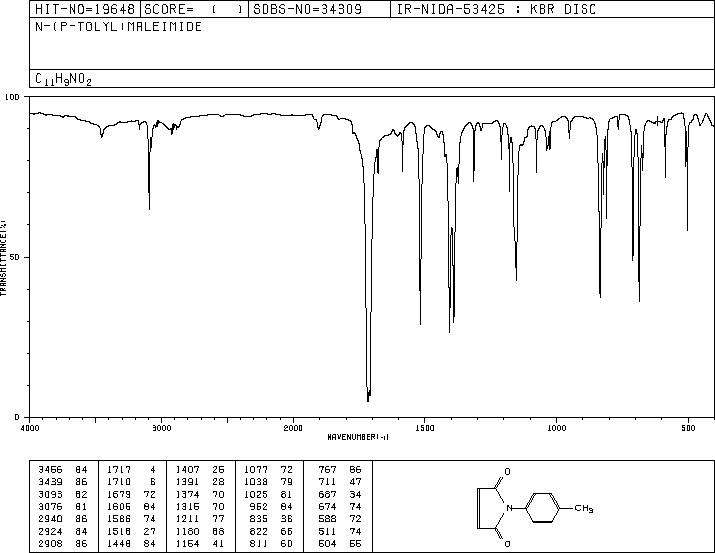Select peak table entry 711
The width and height of the screenshot is (715, 553).
[x=327, y=482]
